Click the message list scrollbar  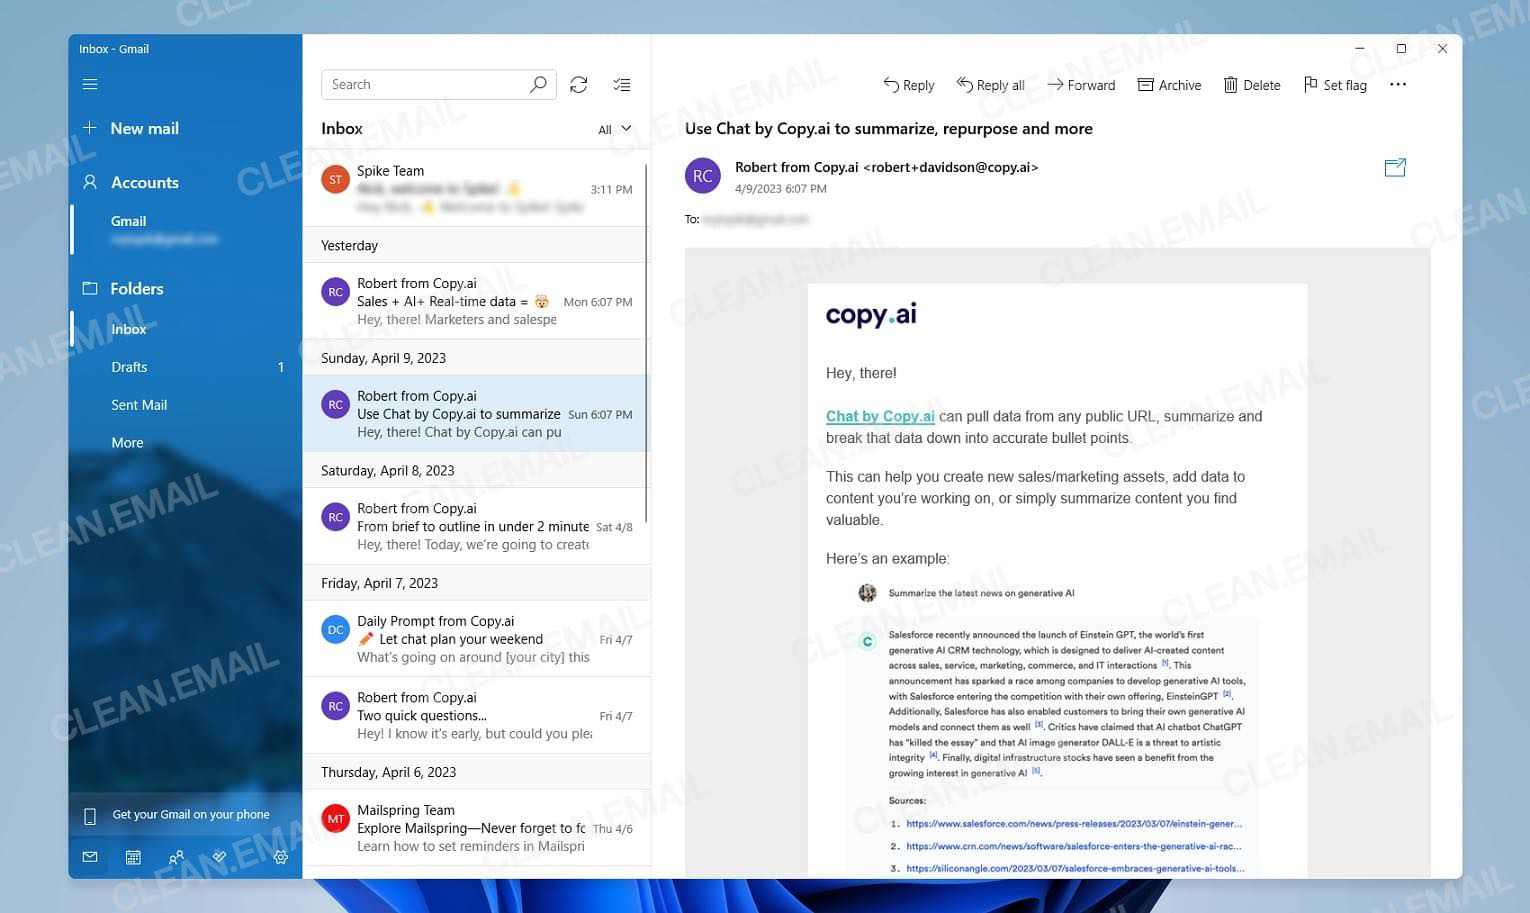tap(647, 345)
